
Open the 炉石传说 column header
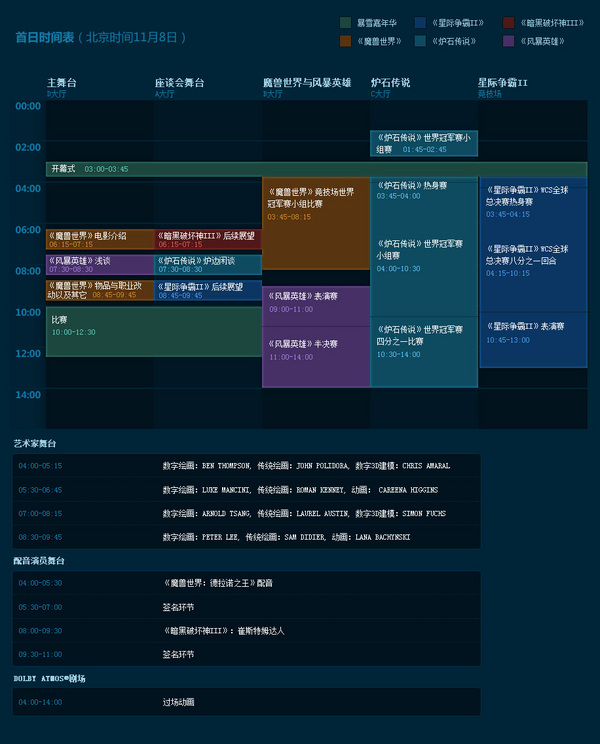(390, 83)
